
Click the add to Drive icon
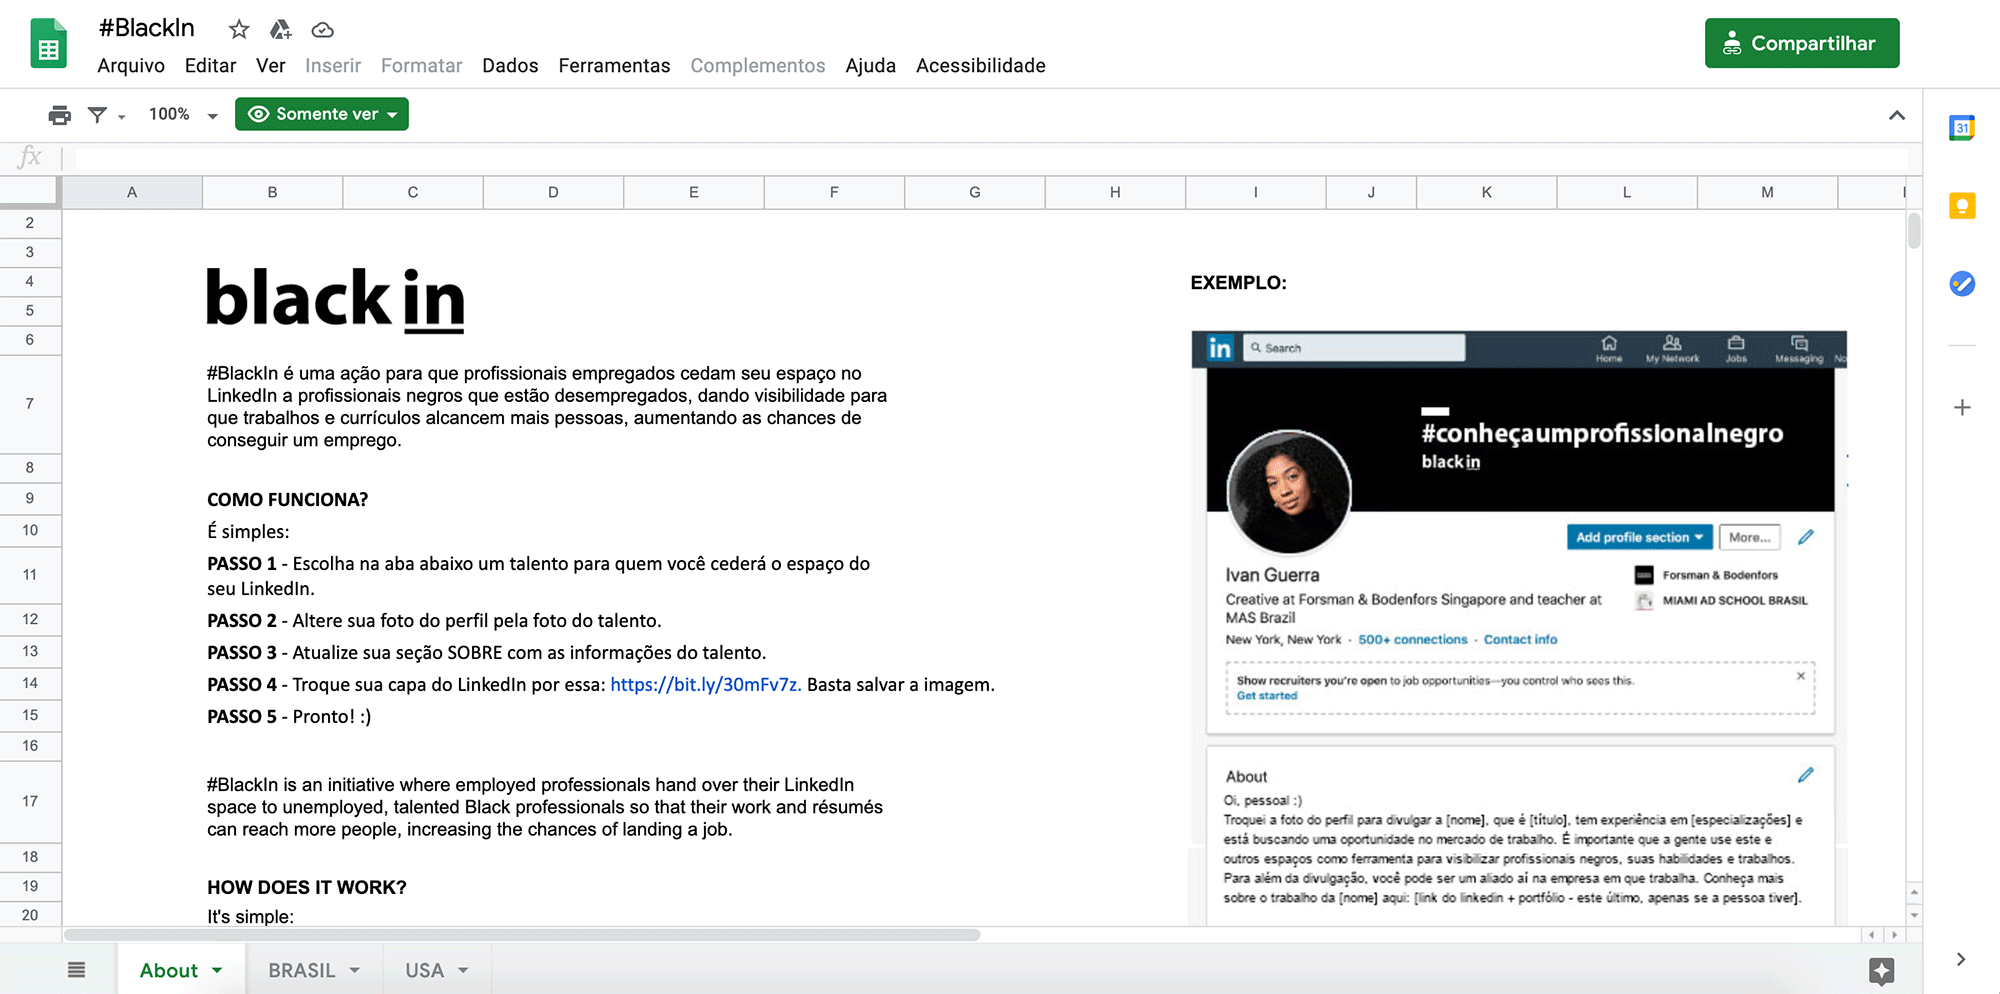pos(281,29)
